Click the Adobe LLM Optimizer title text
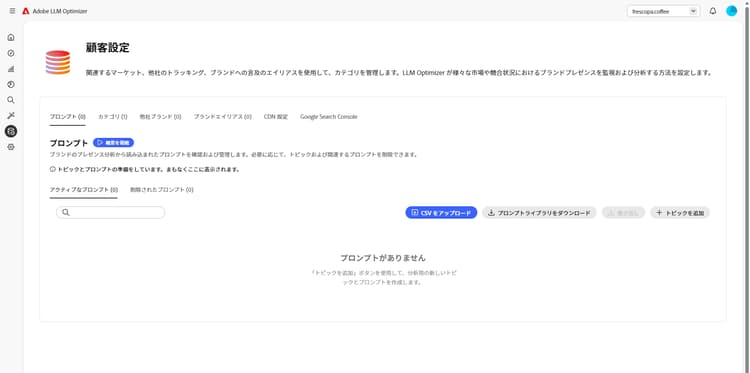Screen dimensions: 750x373 tap(60, 11)
